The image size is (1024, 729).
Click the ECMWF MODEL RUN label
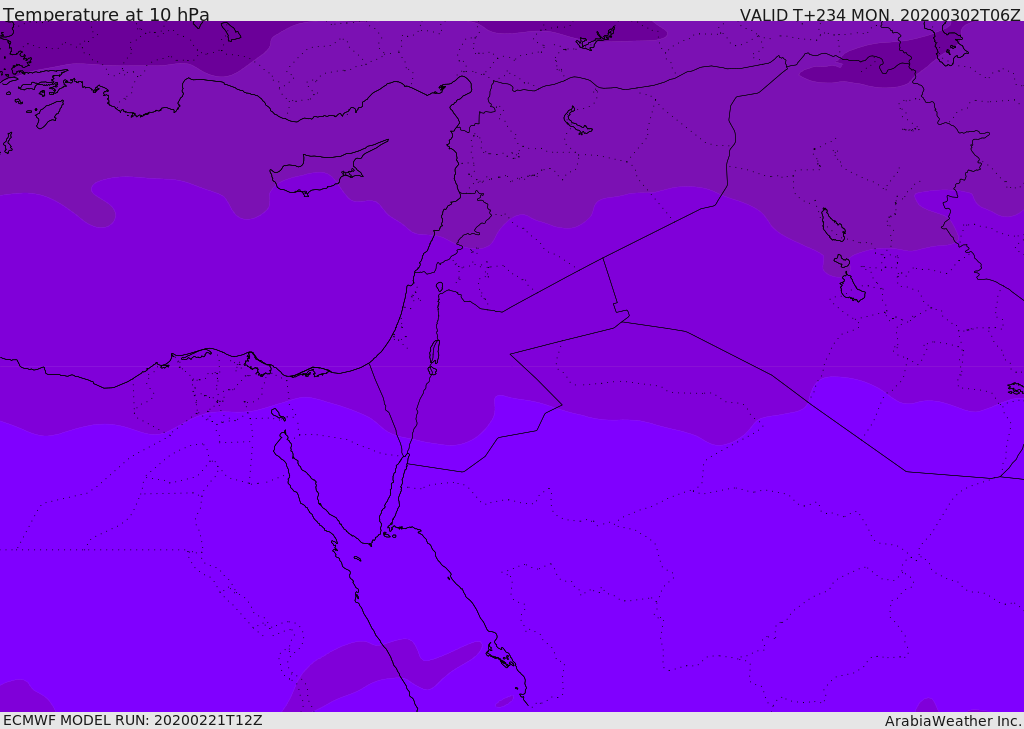tap(132, 720)
